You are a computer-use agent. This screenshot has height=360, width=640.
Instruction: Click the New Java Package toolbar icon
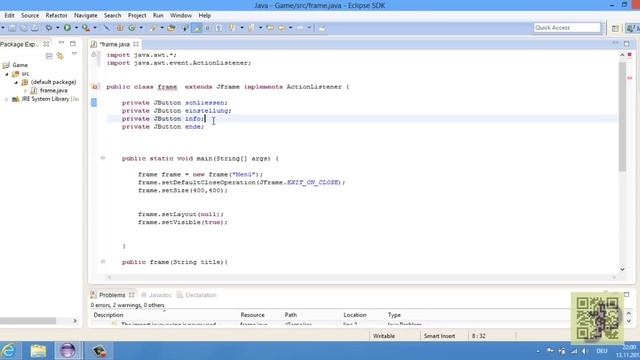coord(120,28)
